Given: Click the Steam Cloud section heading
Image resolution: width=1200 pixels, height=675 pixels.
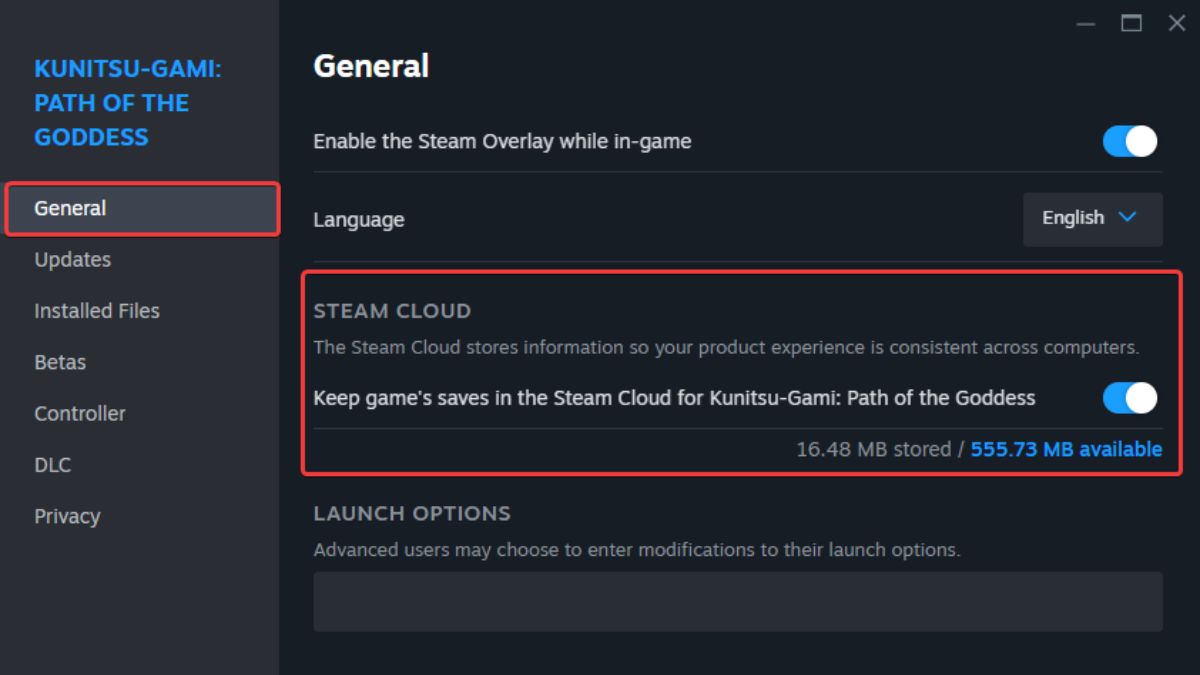Looking at the screenshot, I should click(x=392, y=311).
